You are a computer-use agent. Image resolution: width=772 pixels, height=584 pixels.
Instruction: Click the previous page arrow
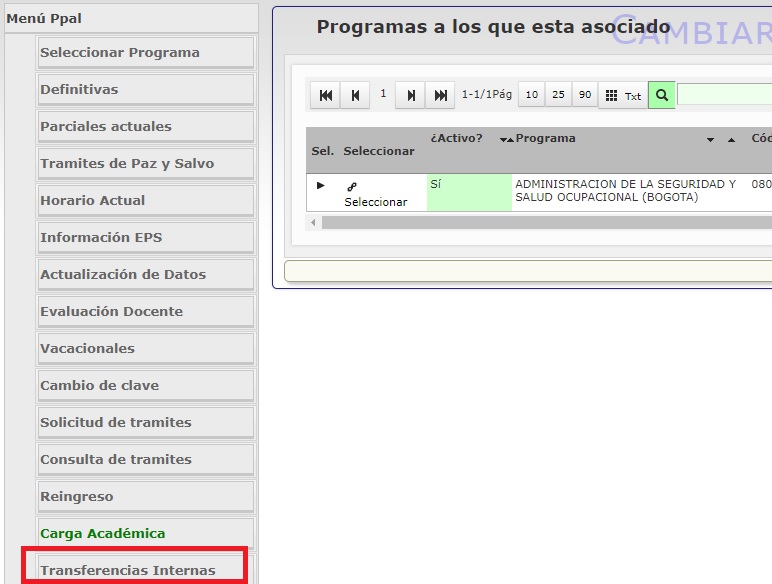click(354, 96)
